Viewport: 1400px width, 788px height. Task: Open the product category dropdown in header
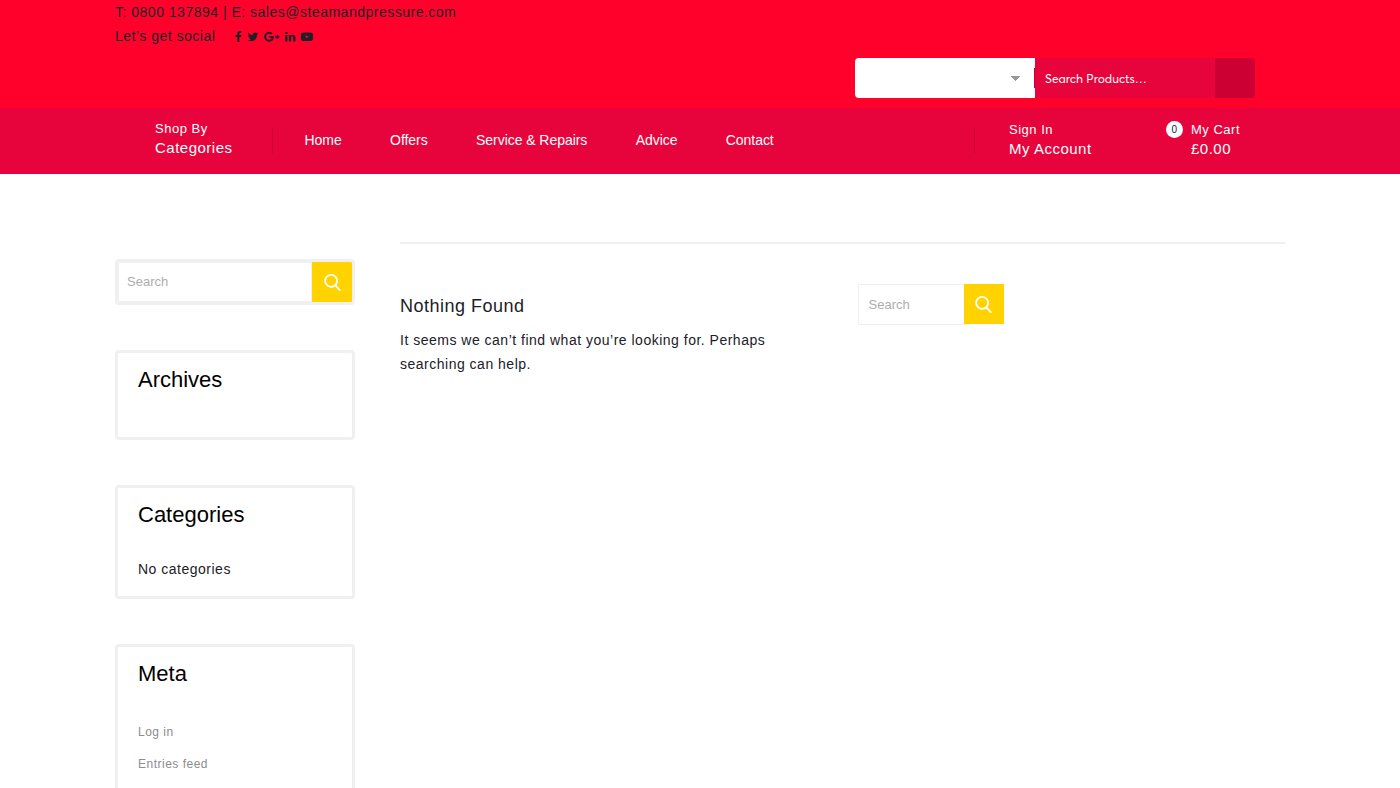click(x=945, y=78)
